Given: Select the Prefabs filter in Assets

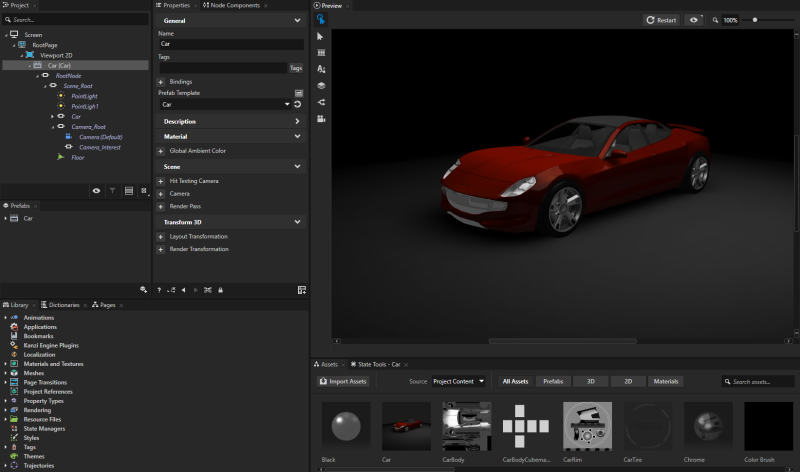Looking at the screenshot, I should [552, 381].
